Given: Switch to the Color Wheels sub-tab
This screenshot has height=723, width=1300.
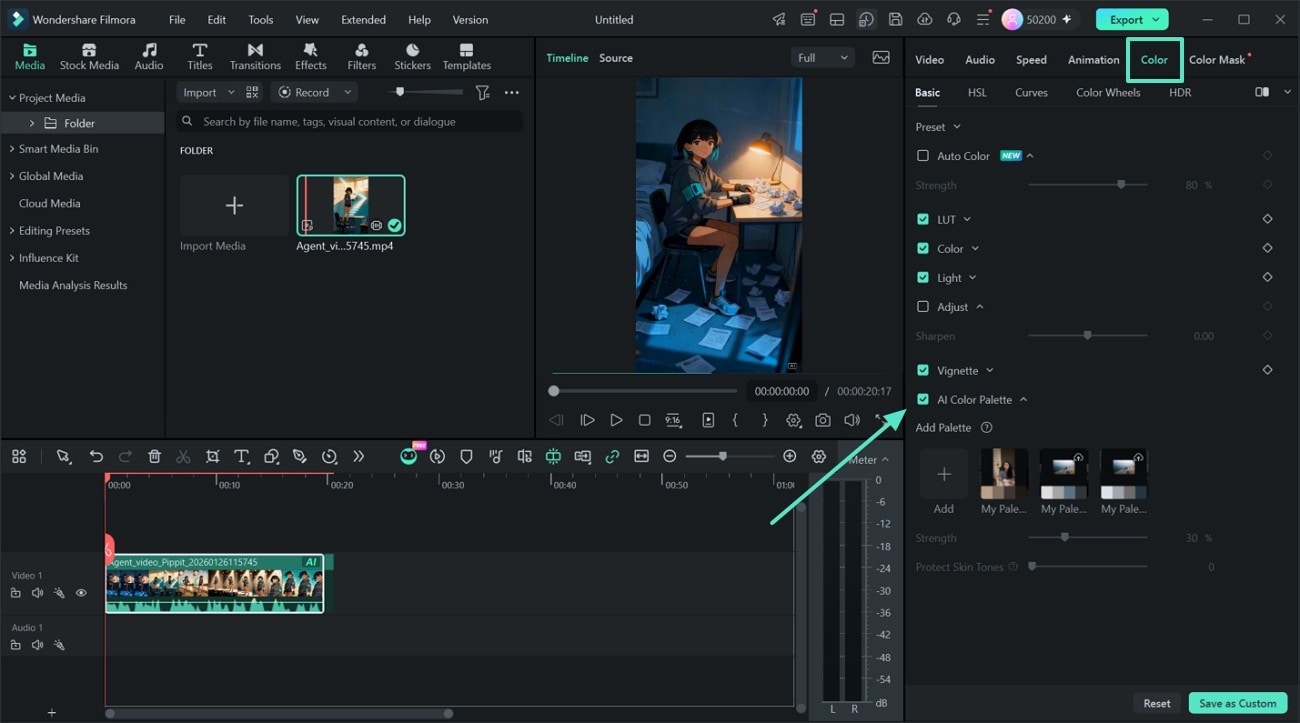Looking at the screenshot, I should click(x=1108, y=92).
